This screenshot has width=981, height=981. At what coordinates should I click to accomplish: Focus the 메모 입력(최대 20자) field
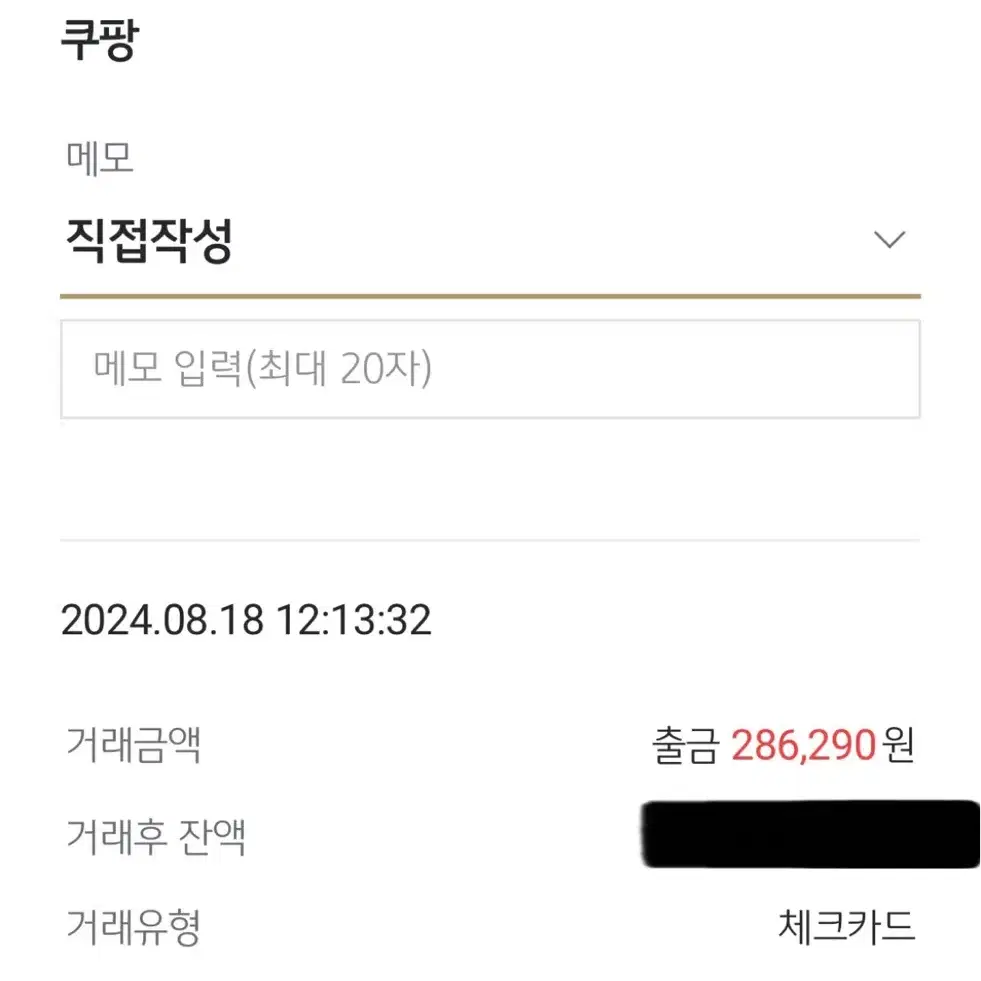pyautogui.click(x=490, y=369)
